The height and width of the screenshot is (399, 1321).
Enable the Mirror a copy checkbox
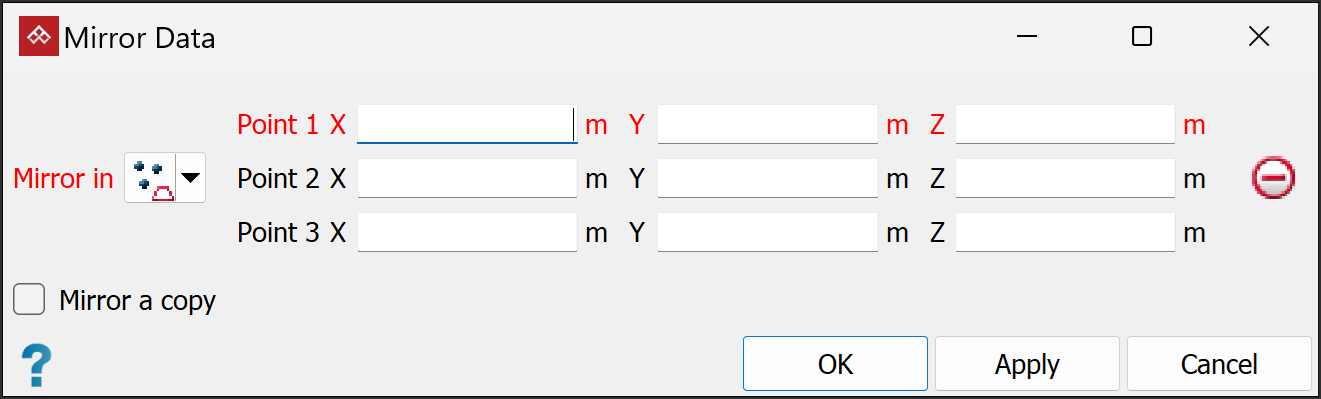[29, 299]
